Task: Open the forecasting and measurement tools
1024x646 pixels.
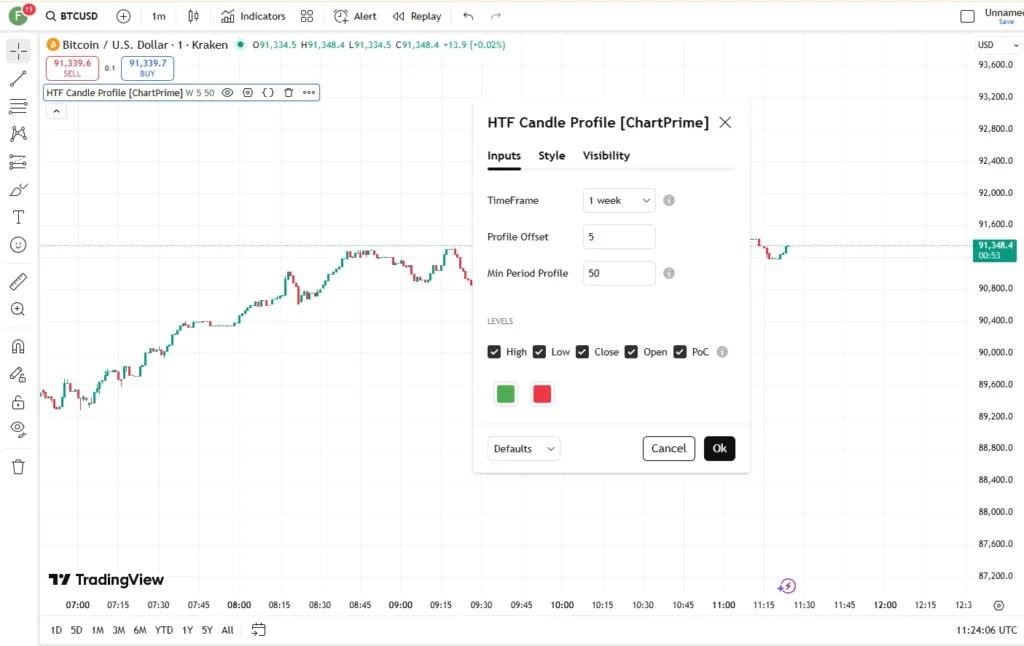Action: click(x=18, y=162)
